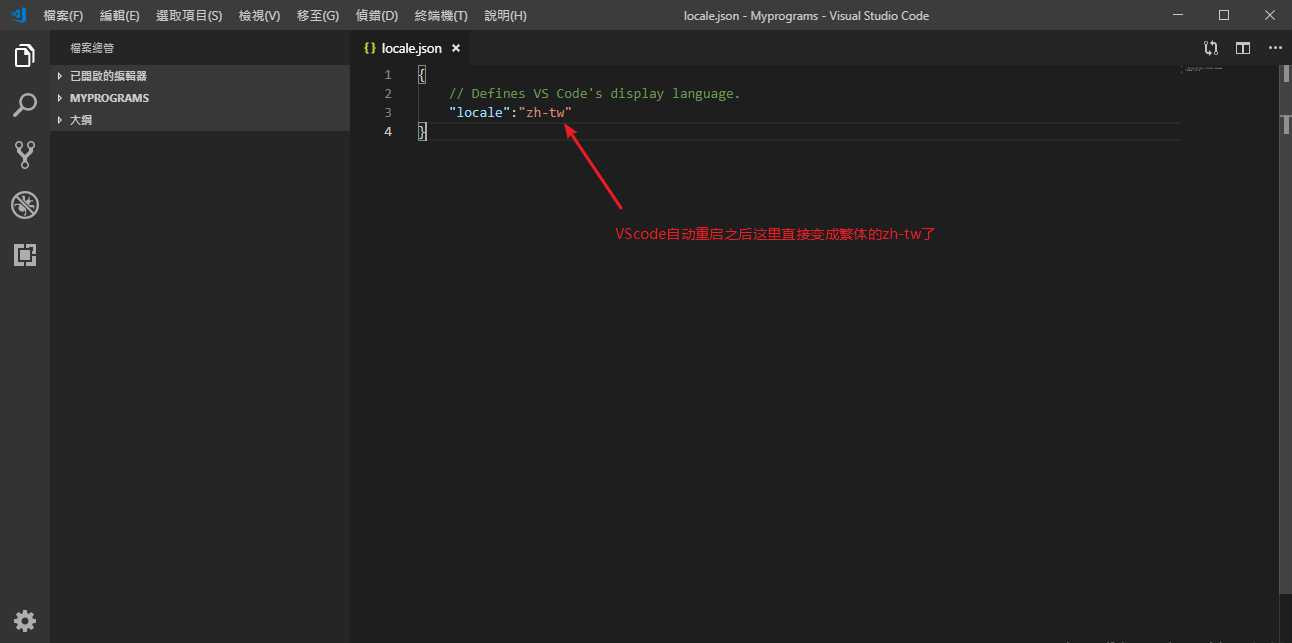Viewport: 1292px width, 643px height.
Task: Open the 選取項目(S) menu
Action: [189, 16]
